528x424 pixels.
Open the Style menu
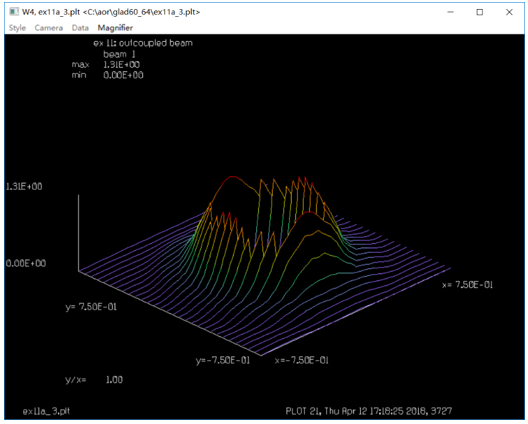click(x=17, y=28)
